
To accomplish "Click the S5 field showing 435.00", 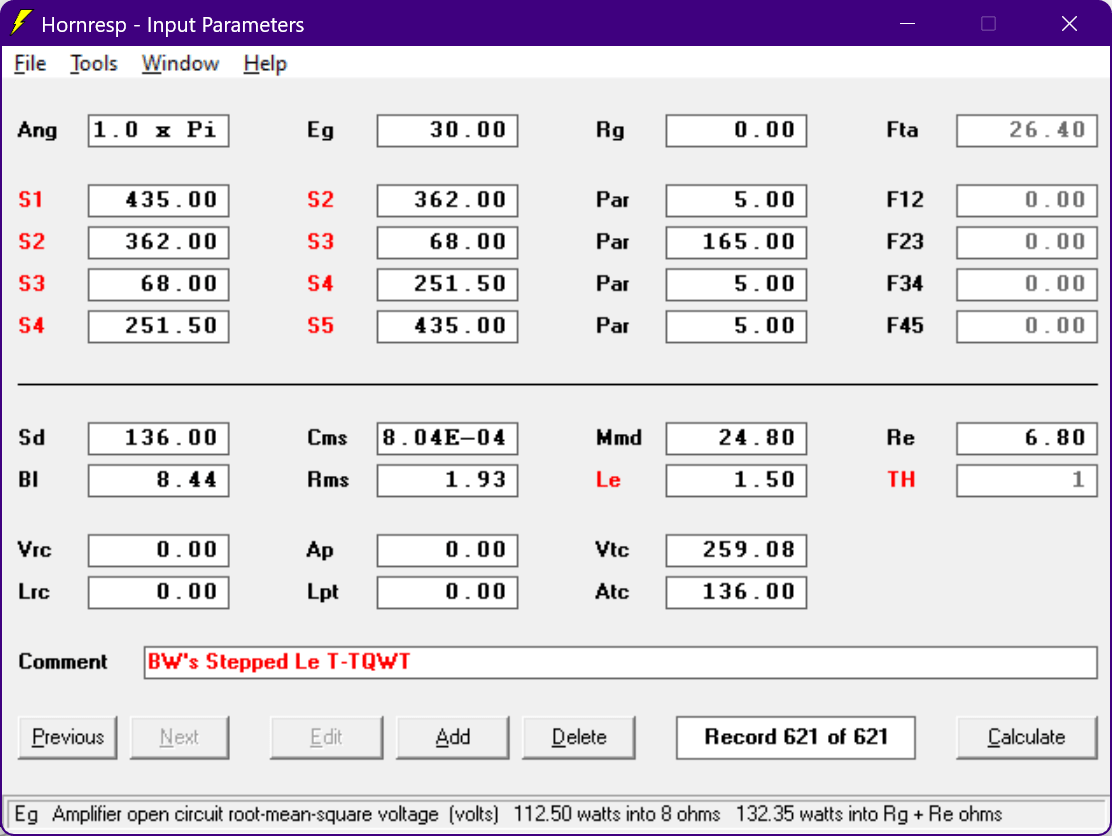I will 447,326.
